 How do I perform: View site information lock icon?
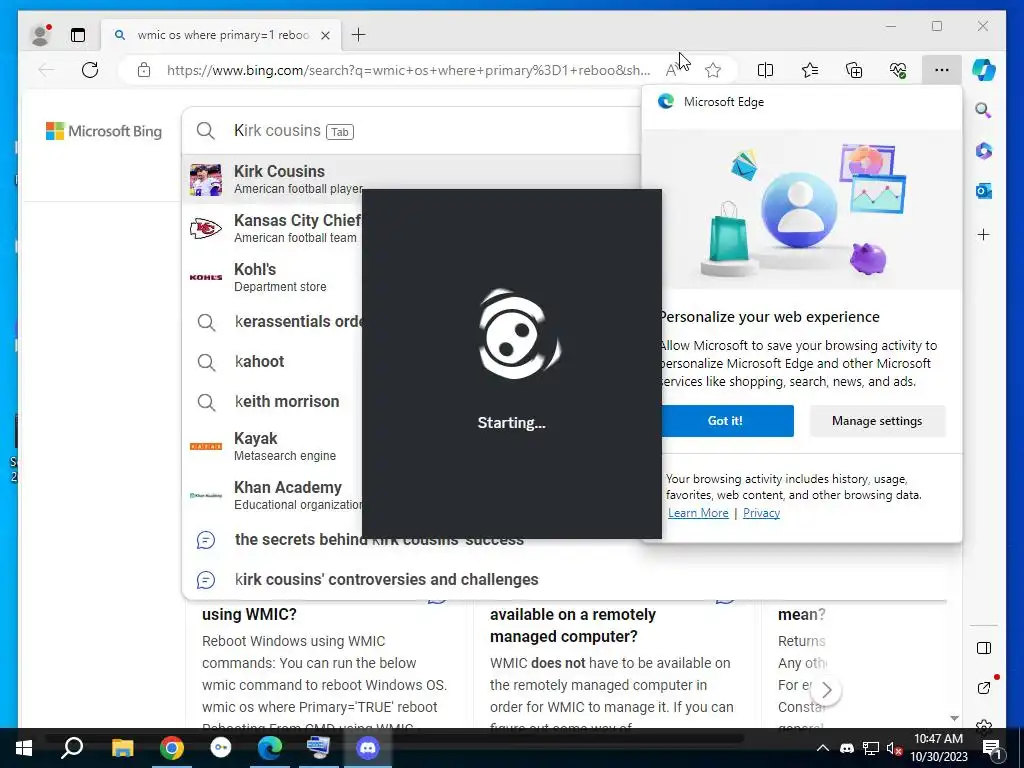coord(144,70)
